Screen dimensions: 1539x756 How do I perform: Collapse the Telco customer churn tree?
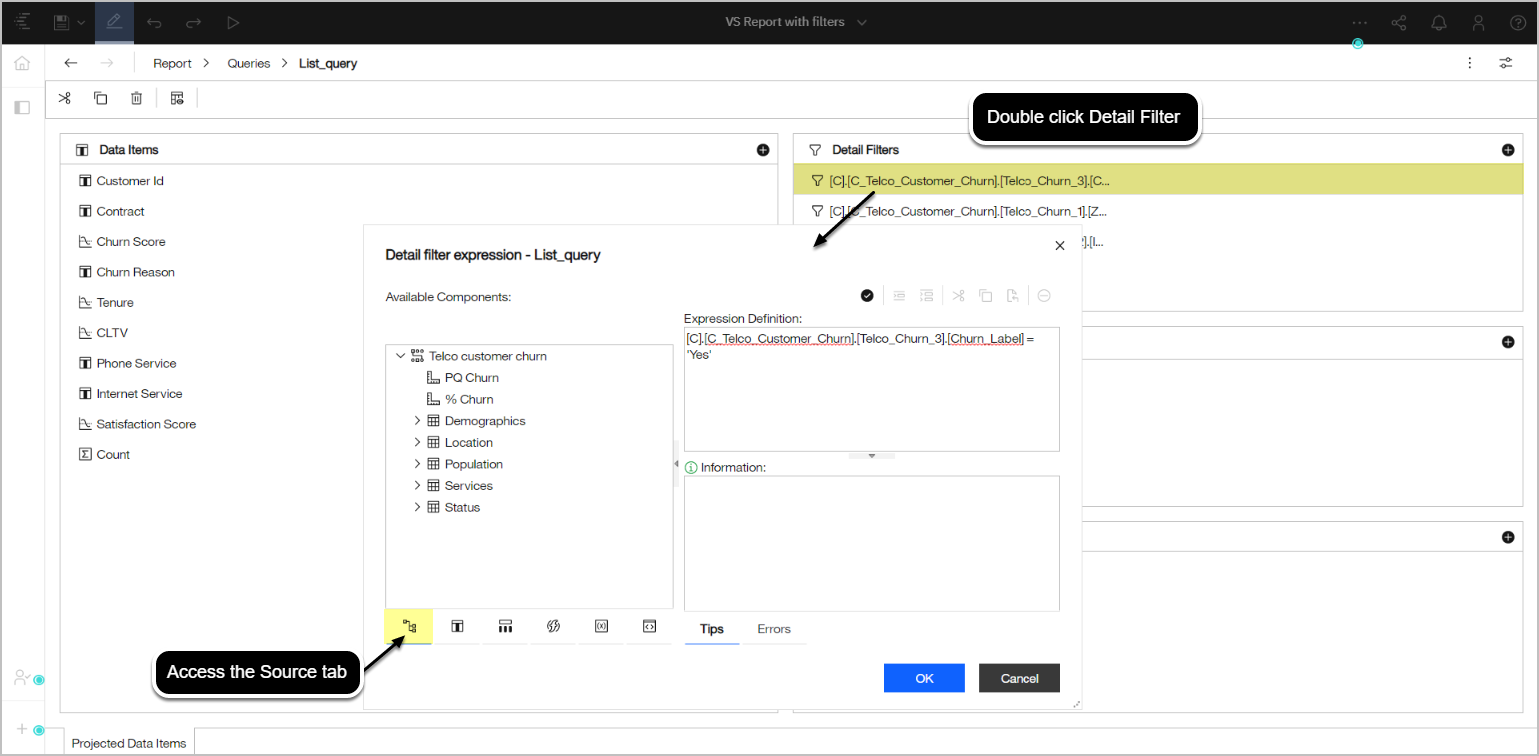click(400, 356)
